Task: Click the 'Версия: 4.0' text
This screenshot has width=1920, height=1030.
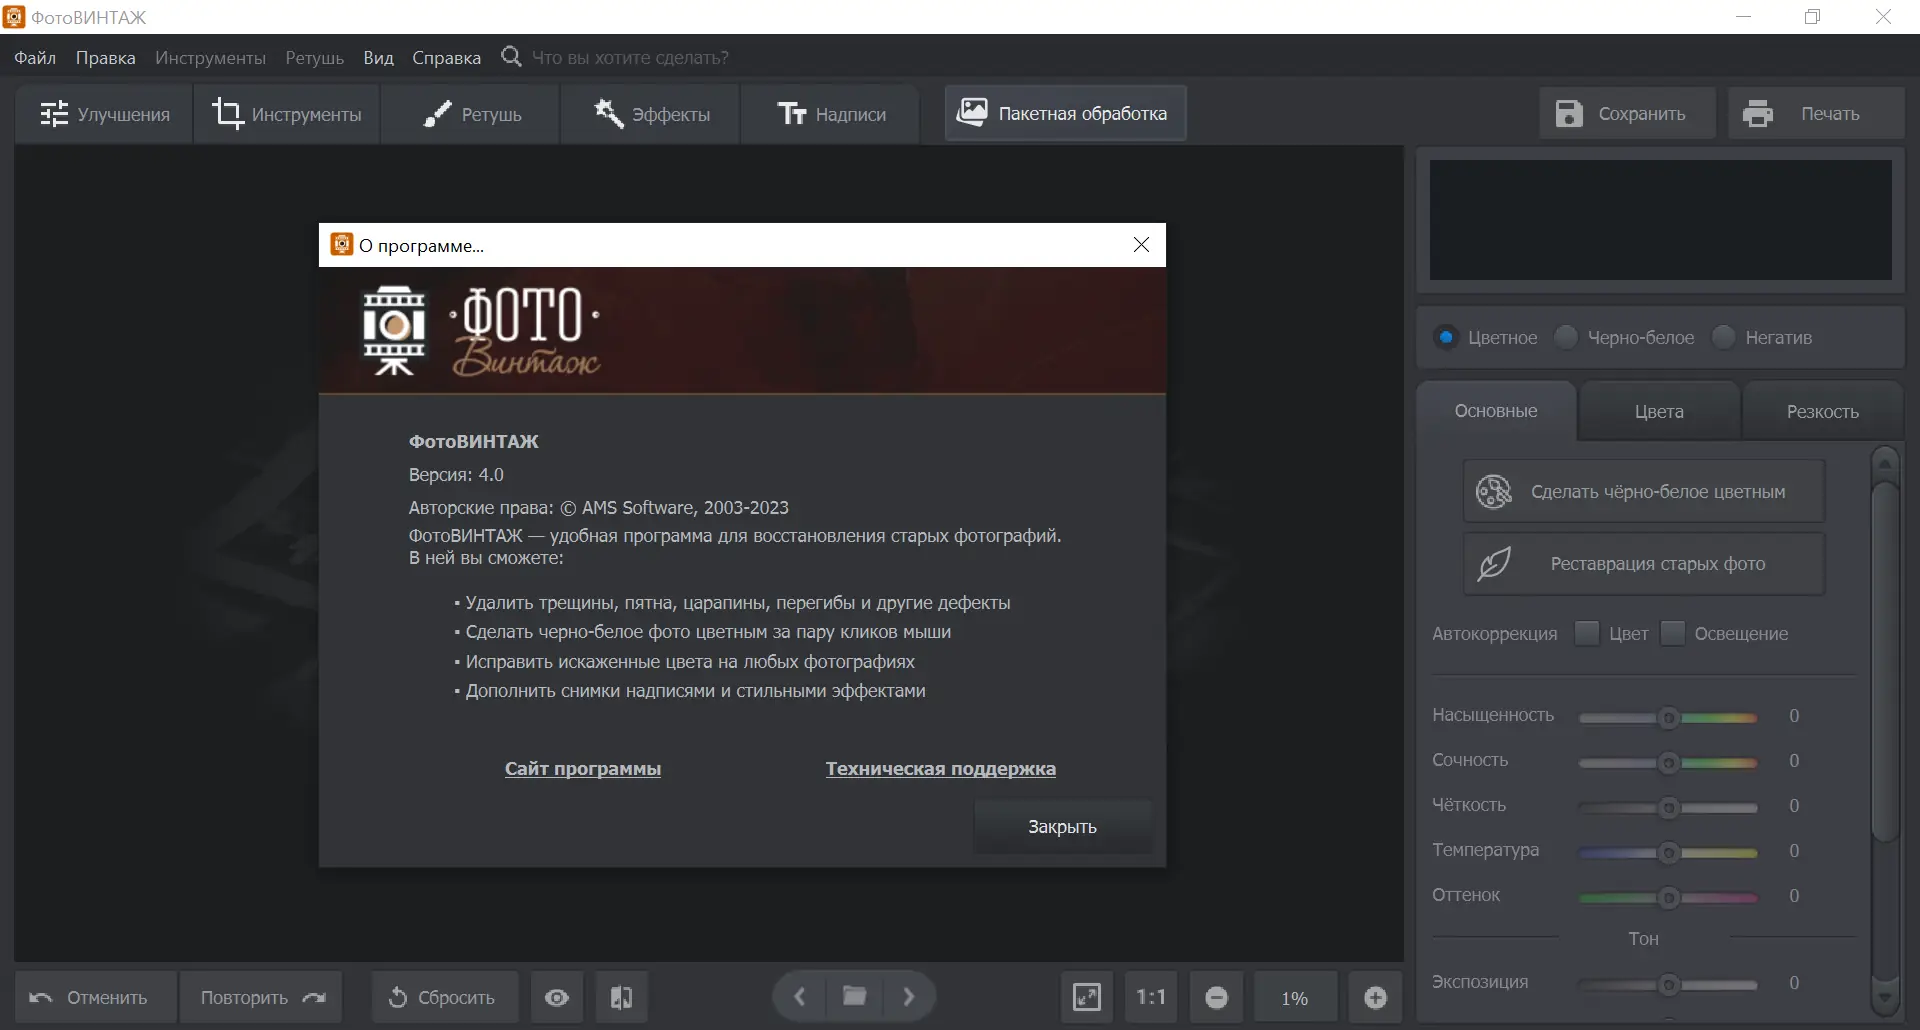Action: click(x=456, y=474)
